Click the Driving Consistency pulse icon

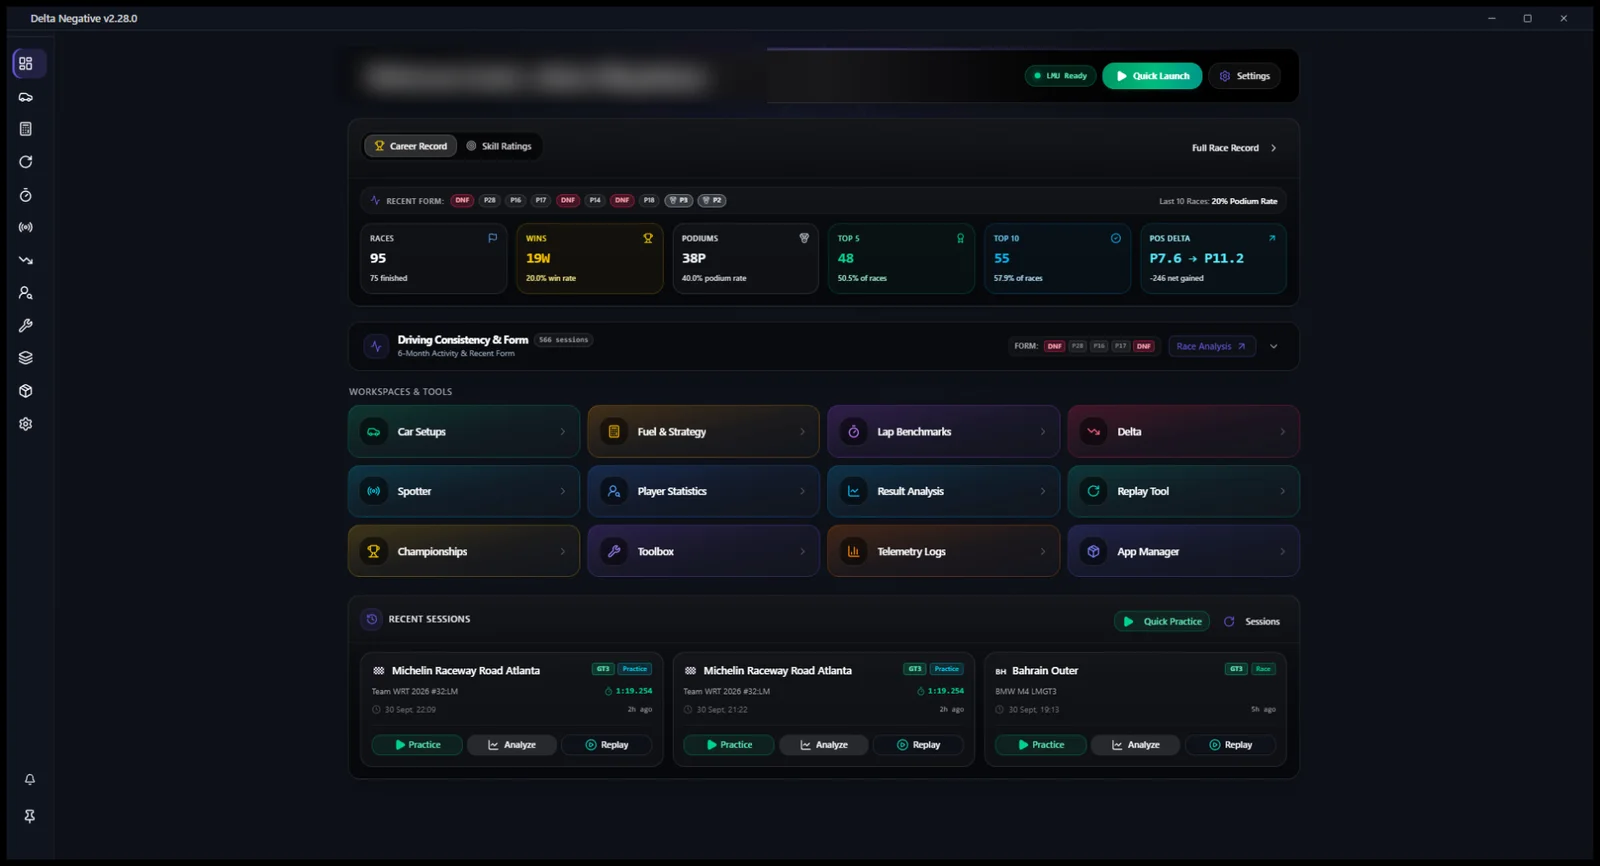click(376, 346)
